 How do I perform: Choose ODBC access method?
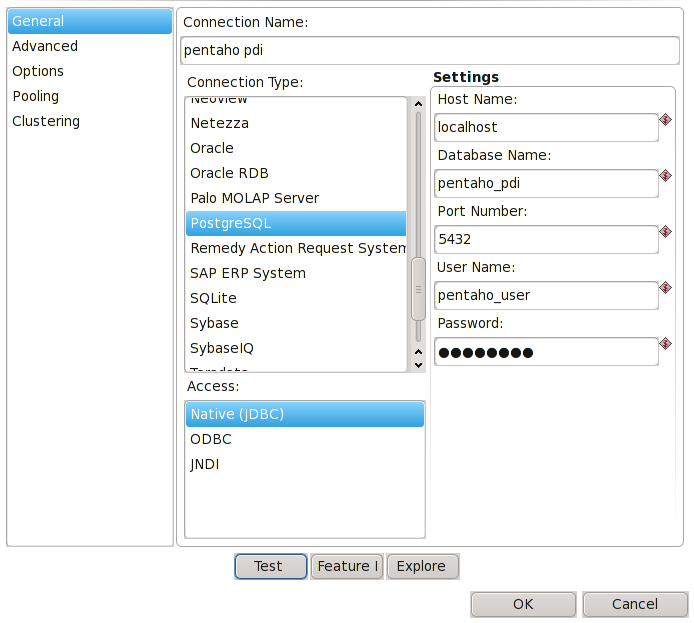pos(305,439)
